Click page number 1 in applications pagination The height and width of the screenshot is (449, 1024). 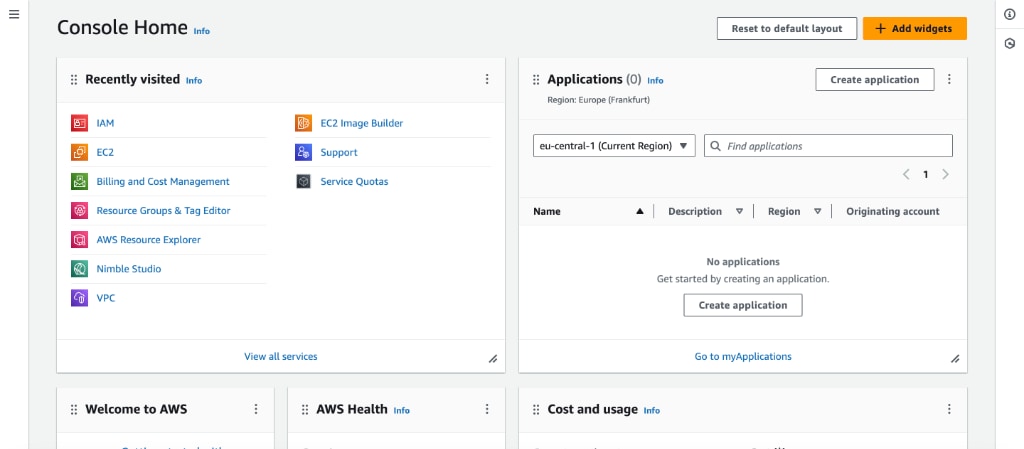925,174
